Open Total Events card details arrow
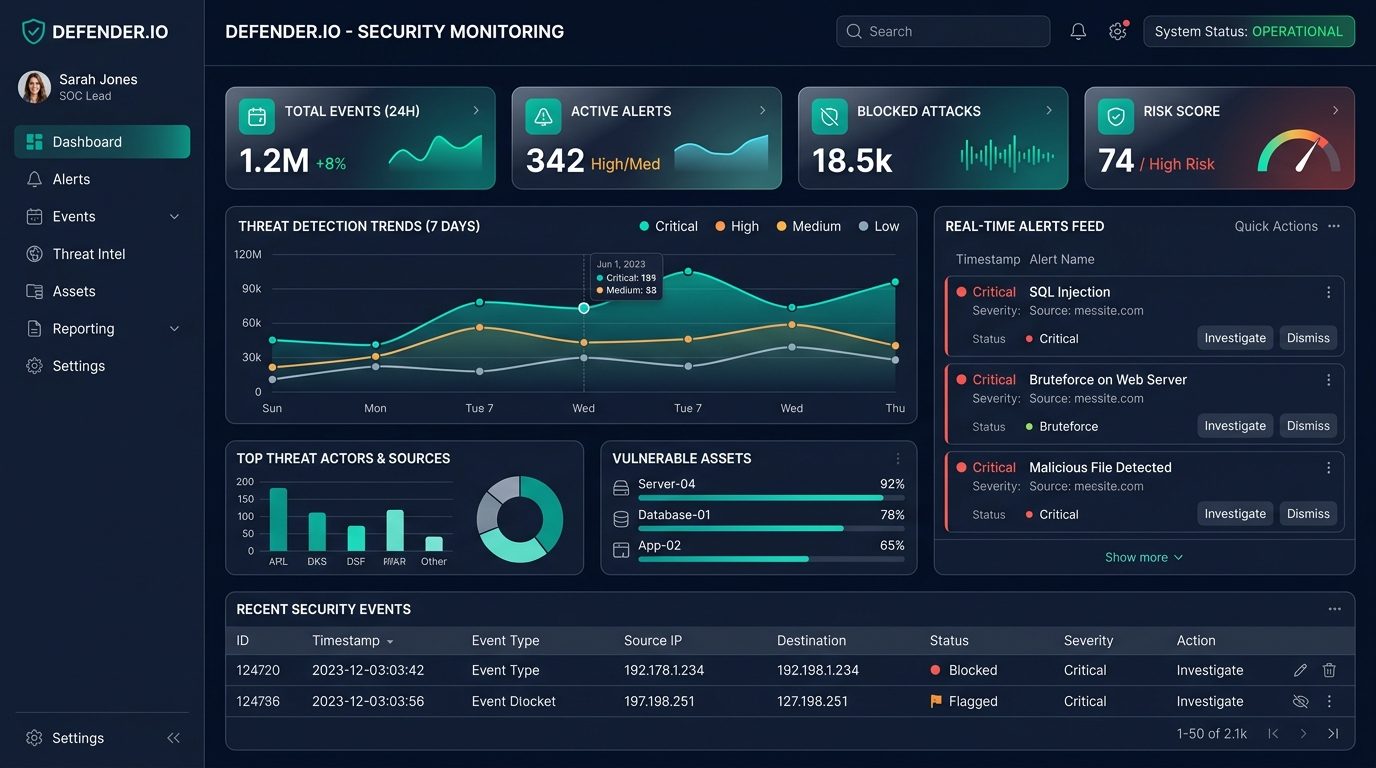Viewport: 1376px width, 768px height. (x=476, y=111)
